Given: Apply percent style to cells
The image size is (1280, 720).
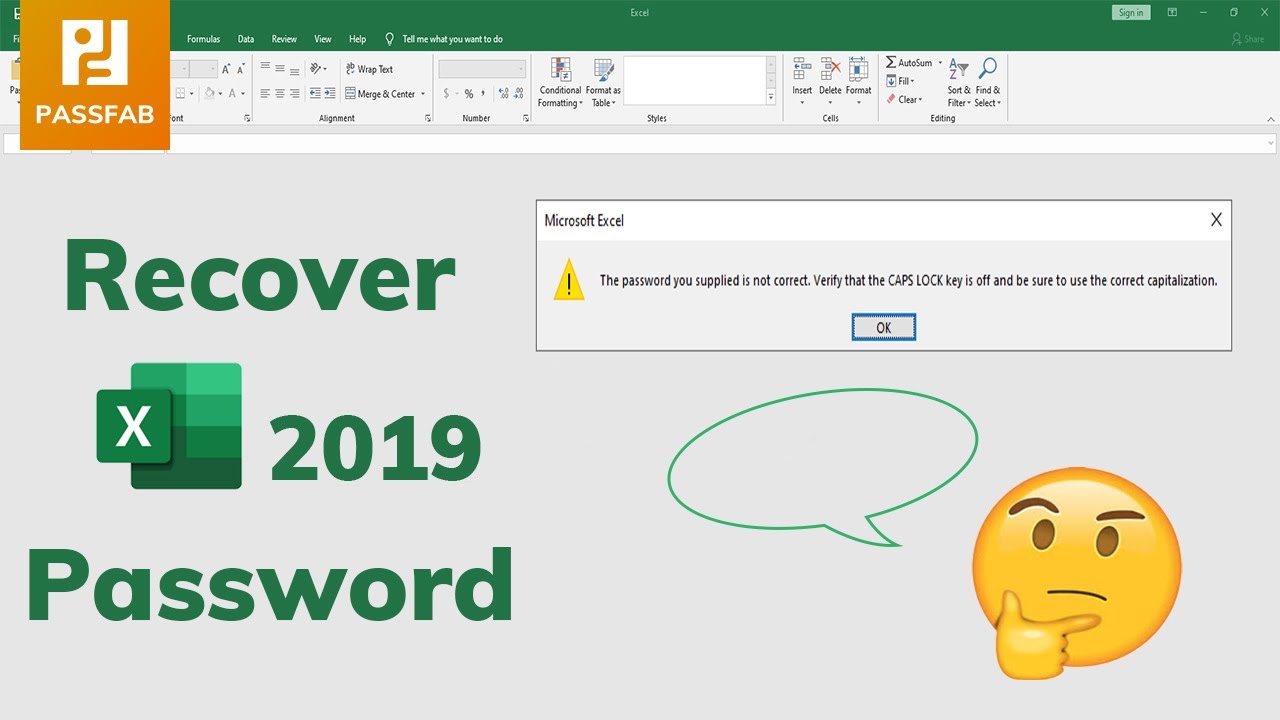Looking at the screenshot, I should click(468, 93).
